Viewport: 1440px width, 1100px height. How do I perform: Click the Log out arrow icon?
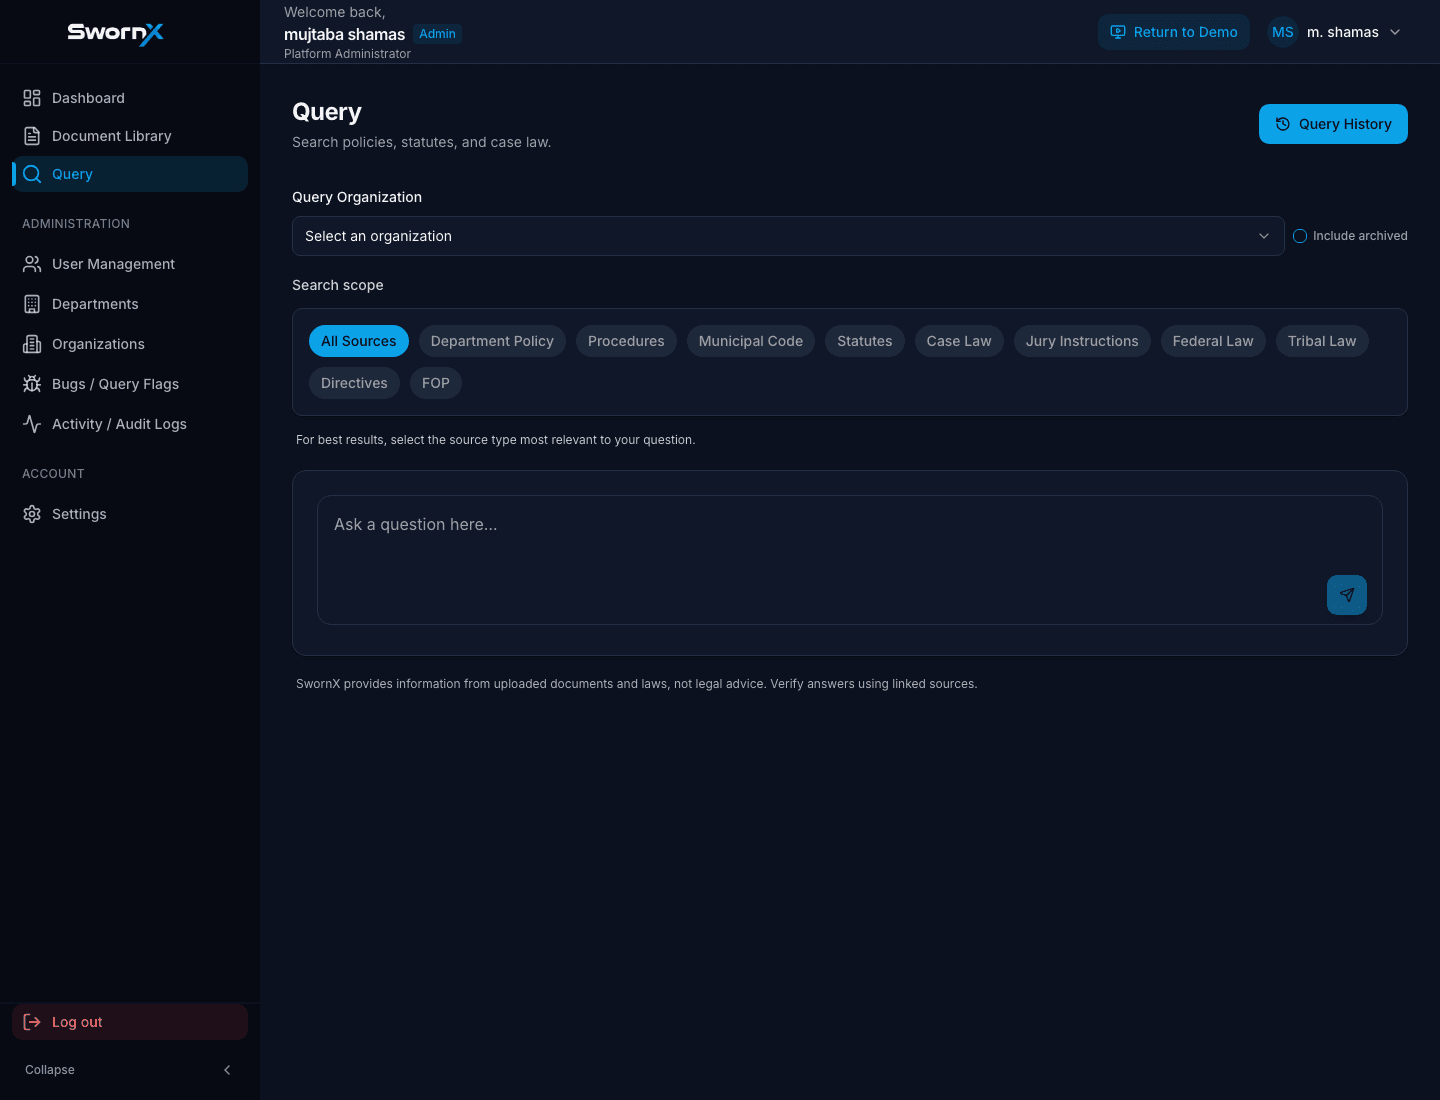pos(32,1022)
